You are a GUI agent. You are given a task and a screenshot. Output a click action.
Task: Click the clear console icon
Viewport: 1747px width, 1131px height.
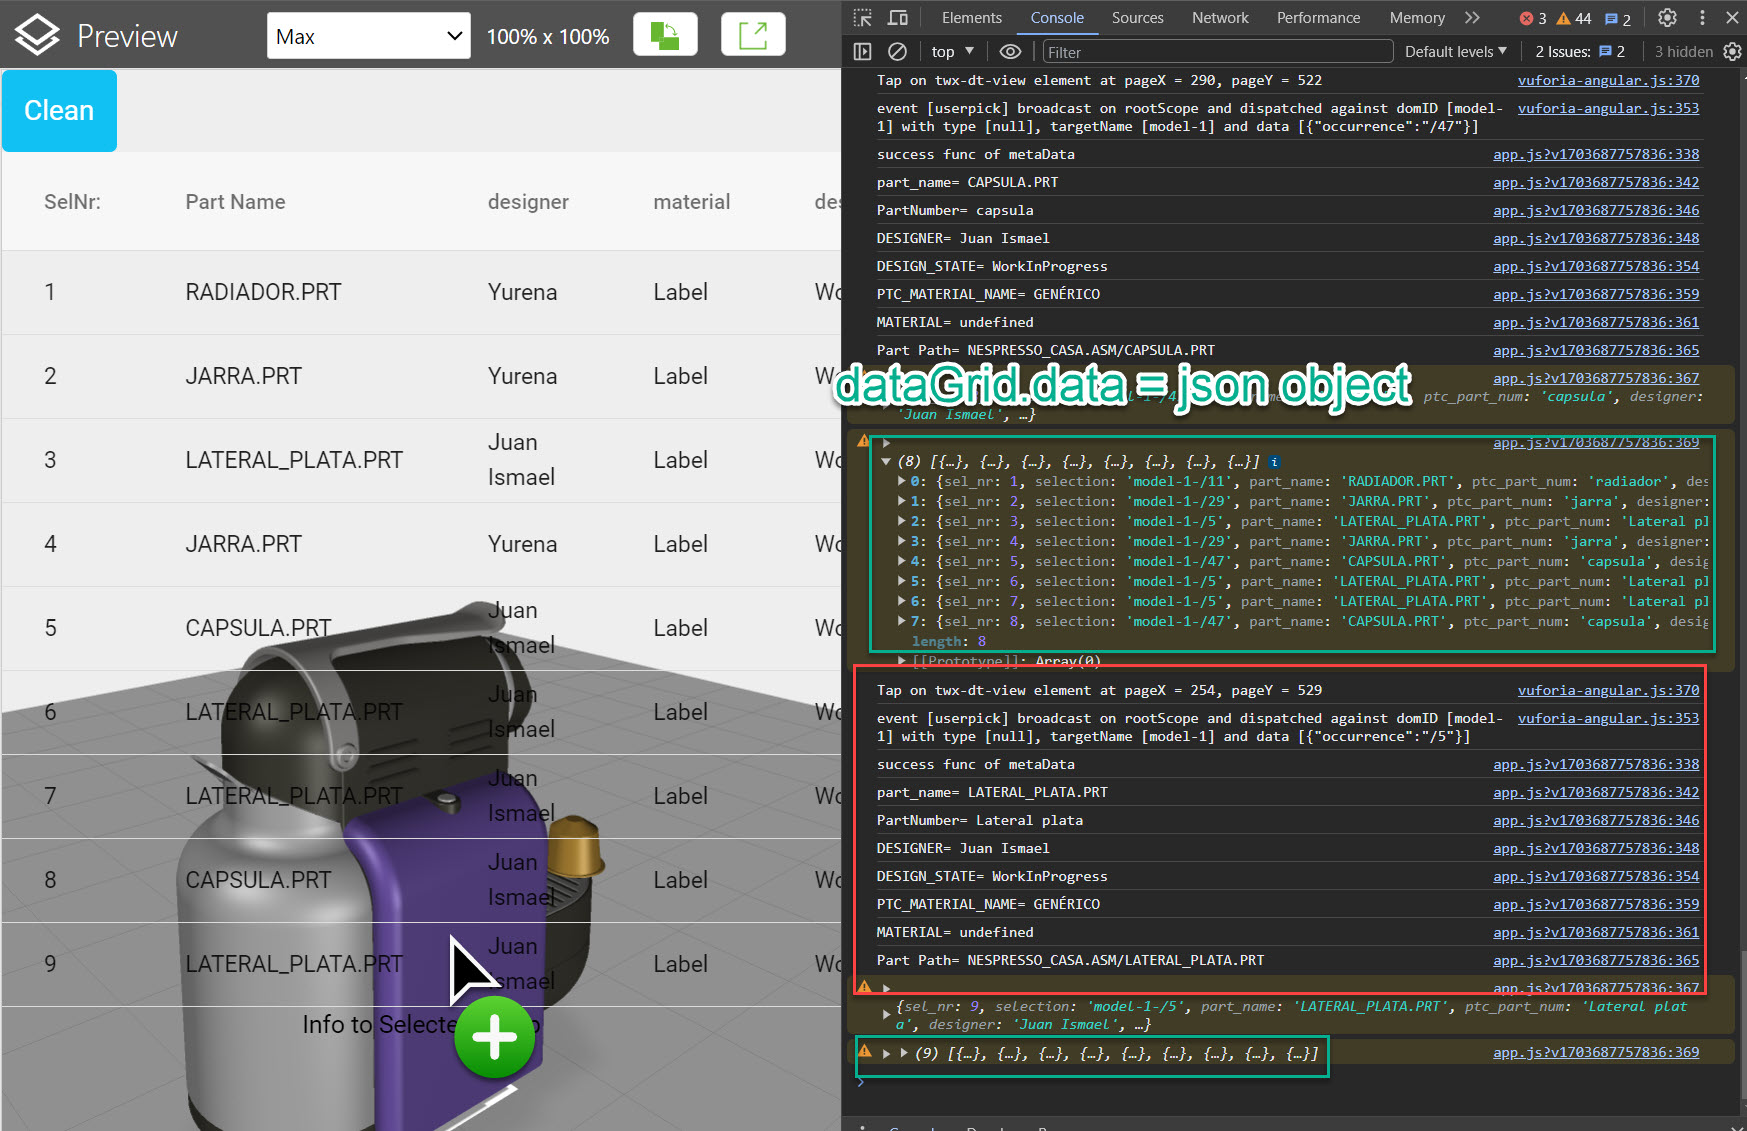click(898, 52)
